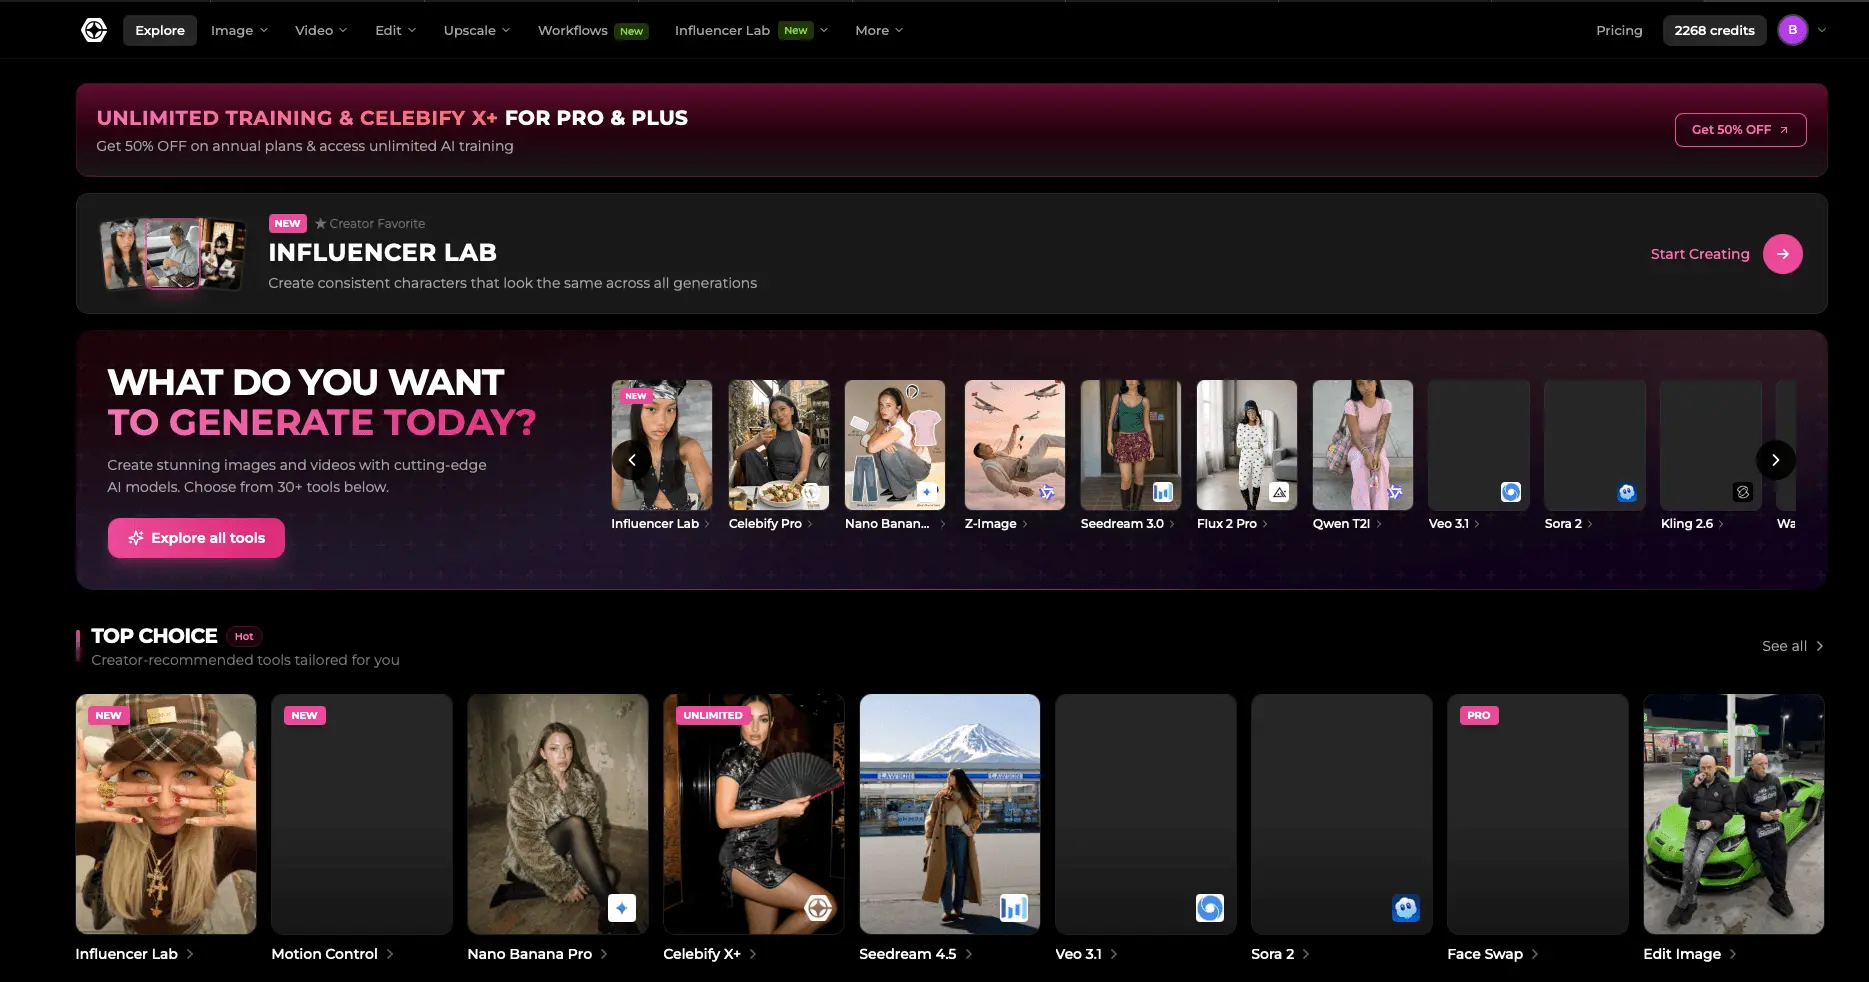Click the Nano Banana carousel sparkle icon
The width and height of the screenshot is (1869, 982).
pyautogui.click(x=929, y=492)
